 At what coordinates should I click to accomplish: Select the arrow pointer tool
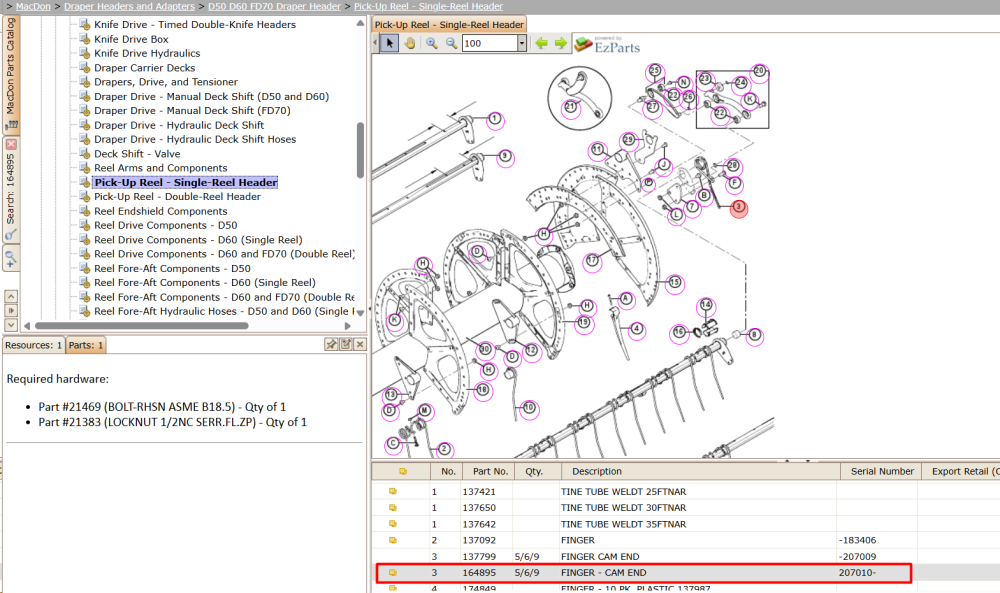389,43
